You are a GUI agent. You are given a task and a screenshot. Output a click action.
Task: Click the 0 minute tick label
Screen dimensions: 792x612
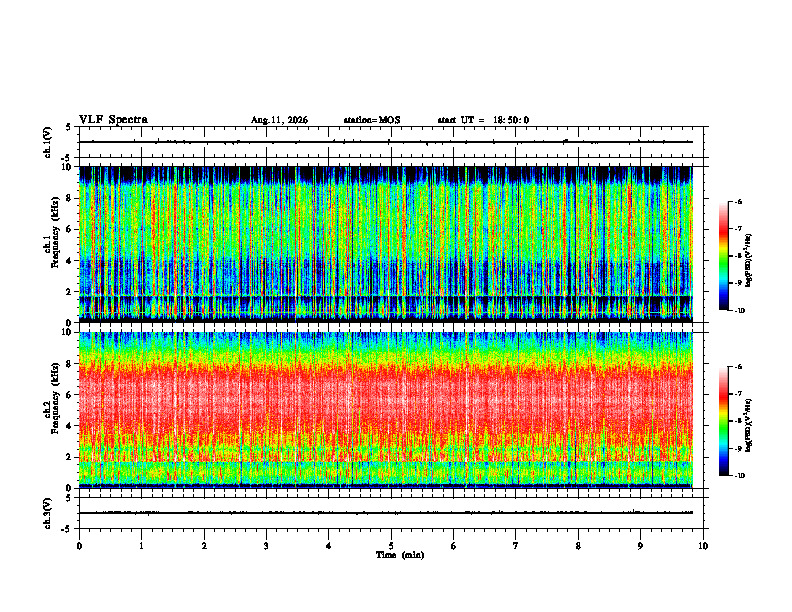[79, 546]
